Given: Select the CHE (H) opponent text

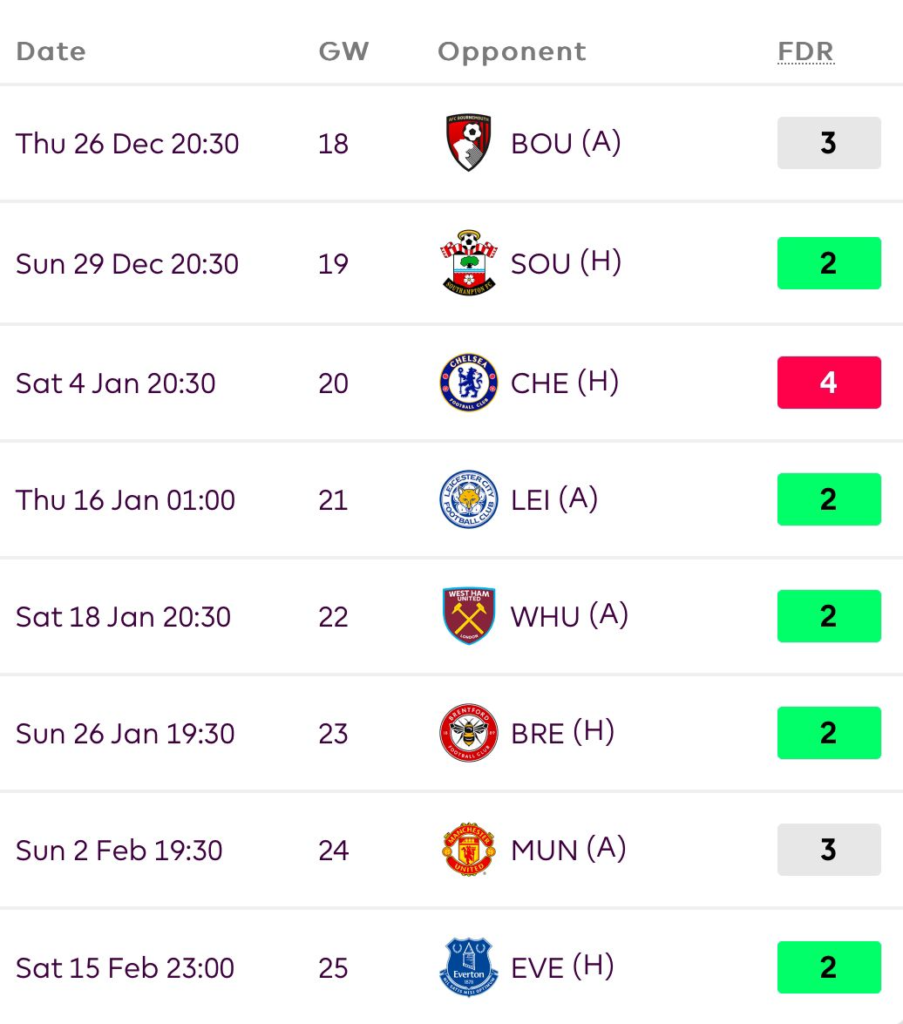Looking at the screenshot, I should click(565, 382).
